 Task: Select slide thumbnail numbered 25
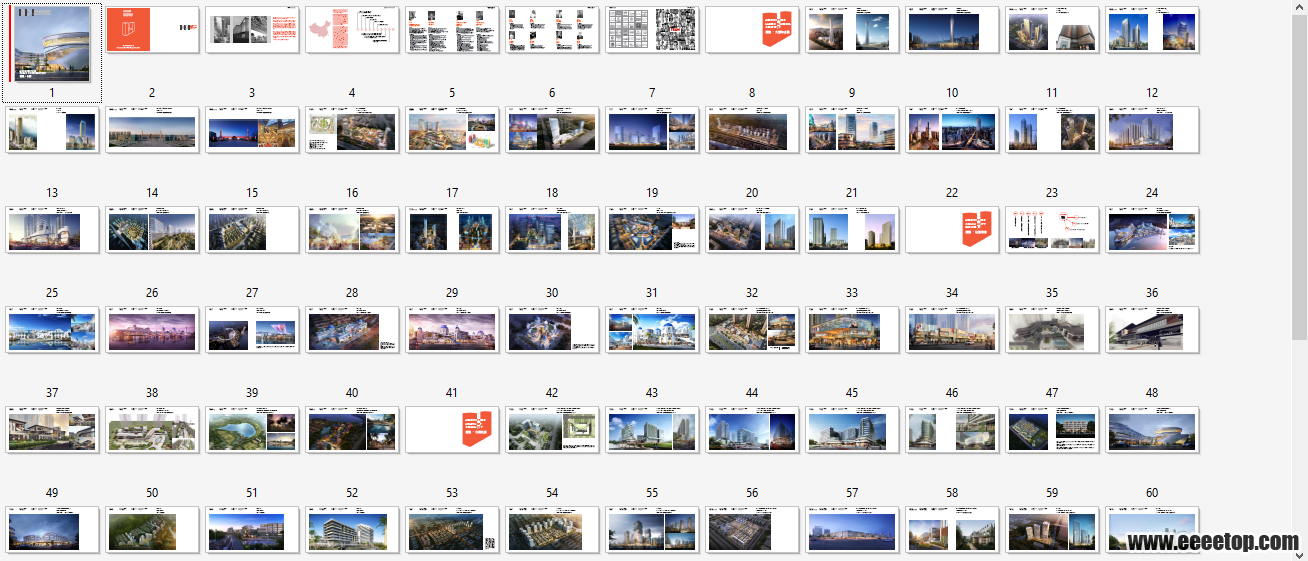[x=52, y=230]
